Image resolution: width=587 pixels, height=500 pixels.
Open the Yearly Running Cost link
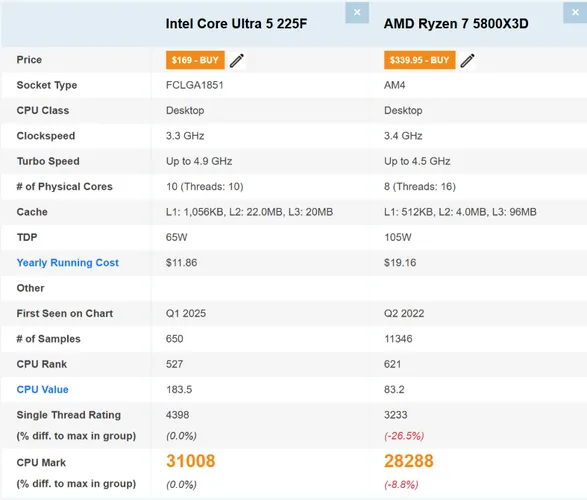[x=68, y=263]
